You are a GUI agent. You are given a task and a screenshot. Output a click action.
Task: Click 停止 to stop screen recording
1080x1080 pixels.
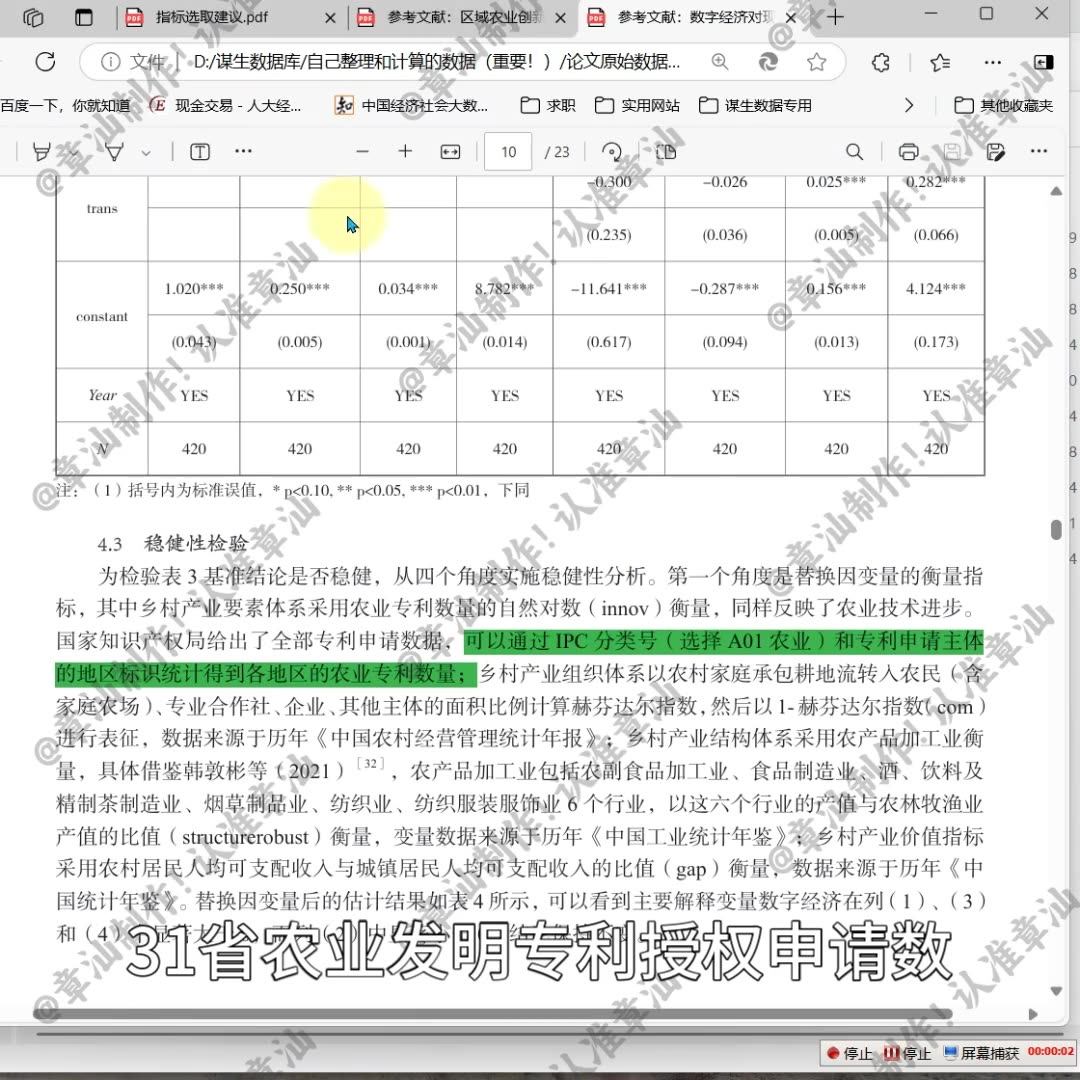[x=849, y=1052]
